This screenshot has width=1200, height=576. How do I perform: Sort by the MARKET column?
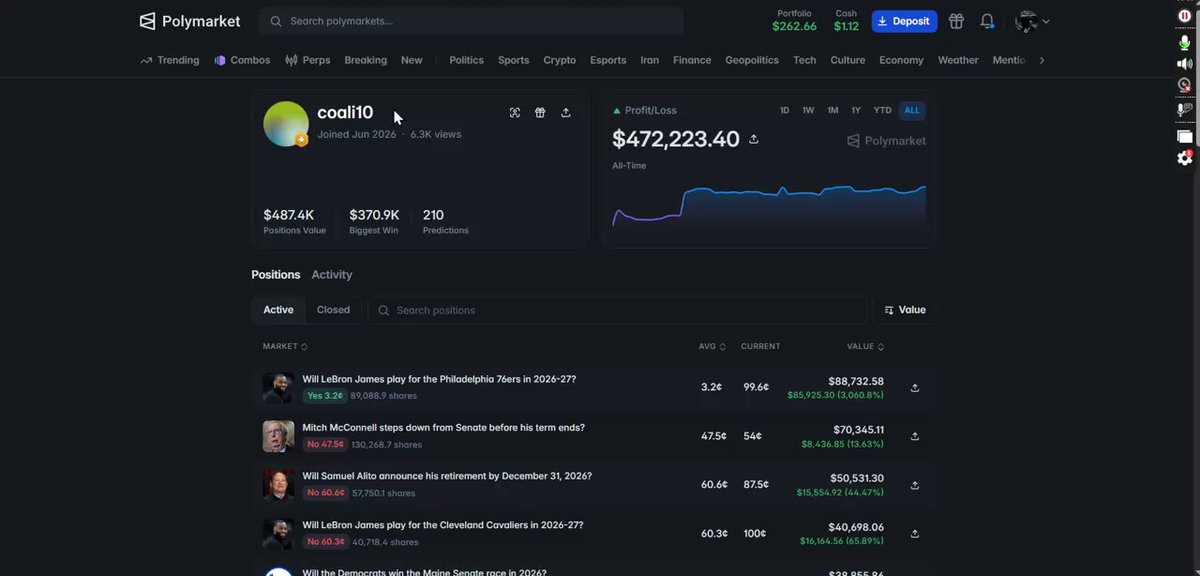point(285,346)
